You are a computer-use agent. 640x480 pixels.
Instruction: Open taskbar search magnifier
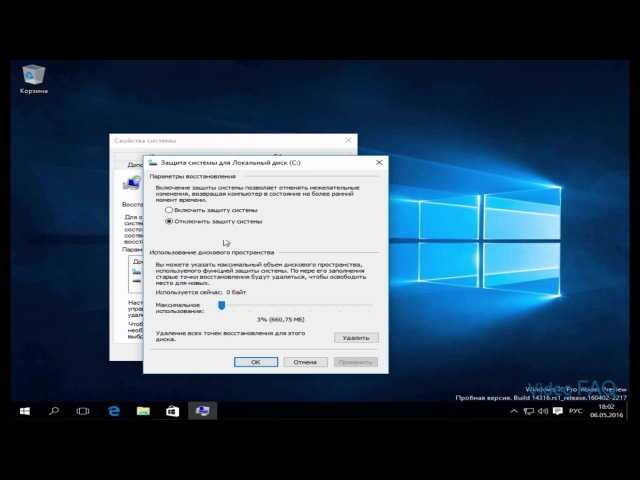point(53,411)
